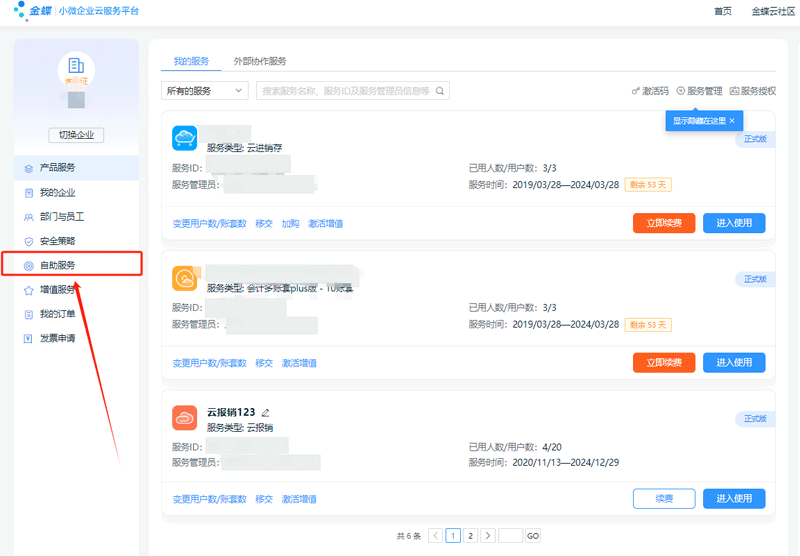The width and height of the screenshot is (800, 556).
Task: Click the 产品服务 sidebar icon
Action: pyautogui.click(x=29, y=168)
